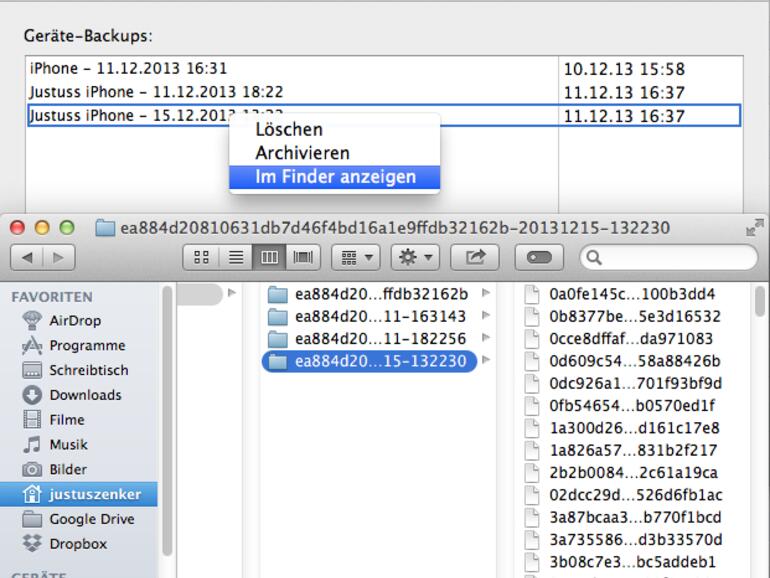Click the FAVORITEN sidebar heading
Image resolution: width=770 pixels, height=578 pixels.
pyautogui.click(x=52, y=297)
